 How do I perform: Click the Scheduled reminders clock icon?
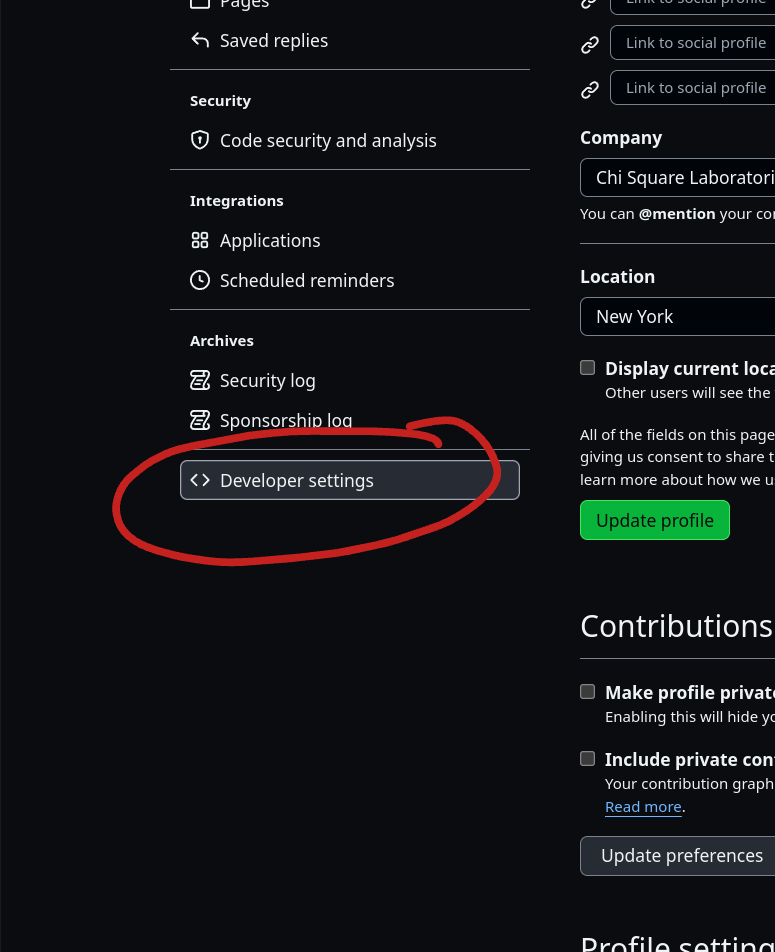200,280
